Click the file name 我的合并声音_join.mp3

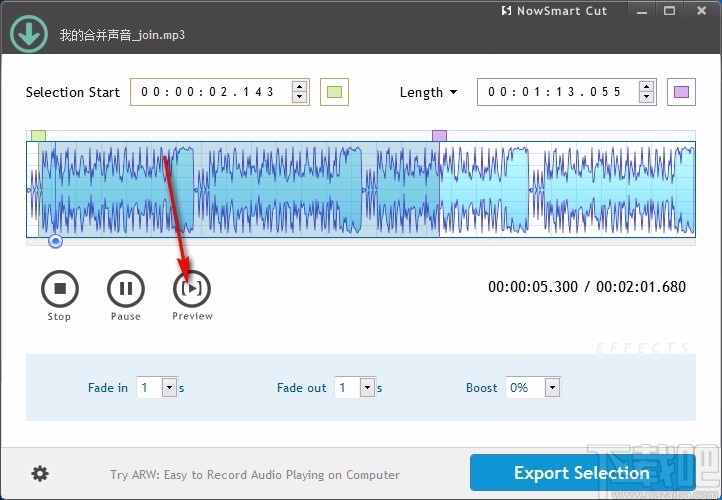point(122,35)
